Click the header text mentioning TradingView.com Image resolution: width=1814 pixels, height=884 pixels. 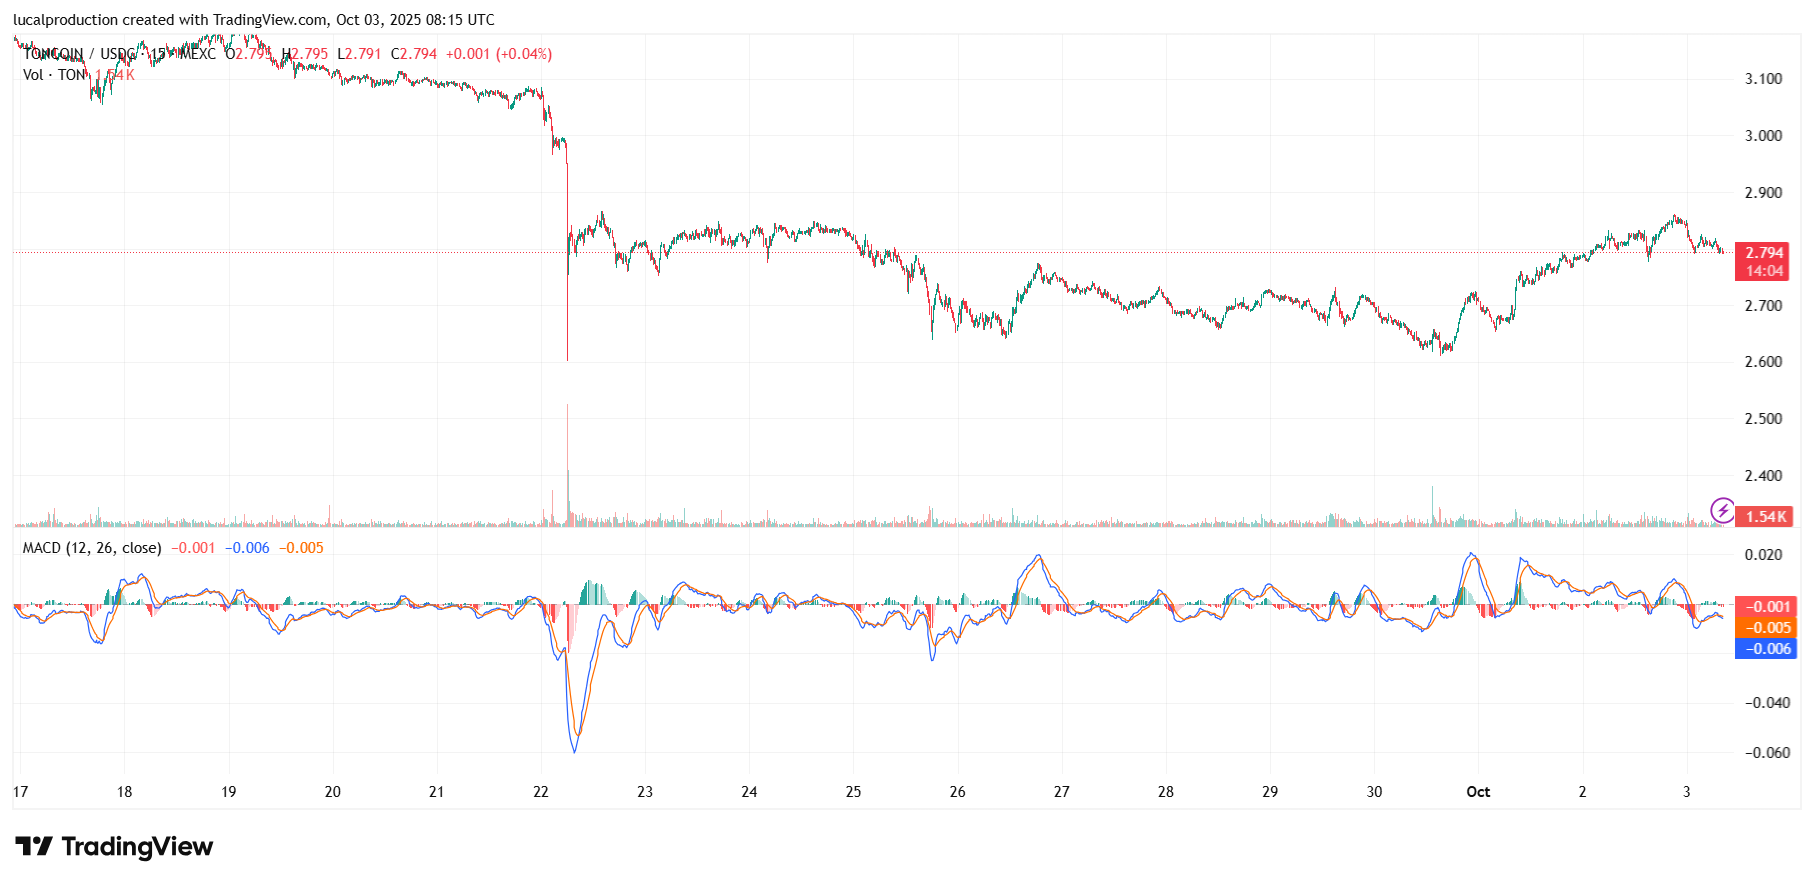[x=253, y=20]
